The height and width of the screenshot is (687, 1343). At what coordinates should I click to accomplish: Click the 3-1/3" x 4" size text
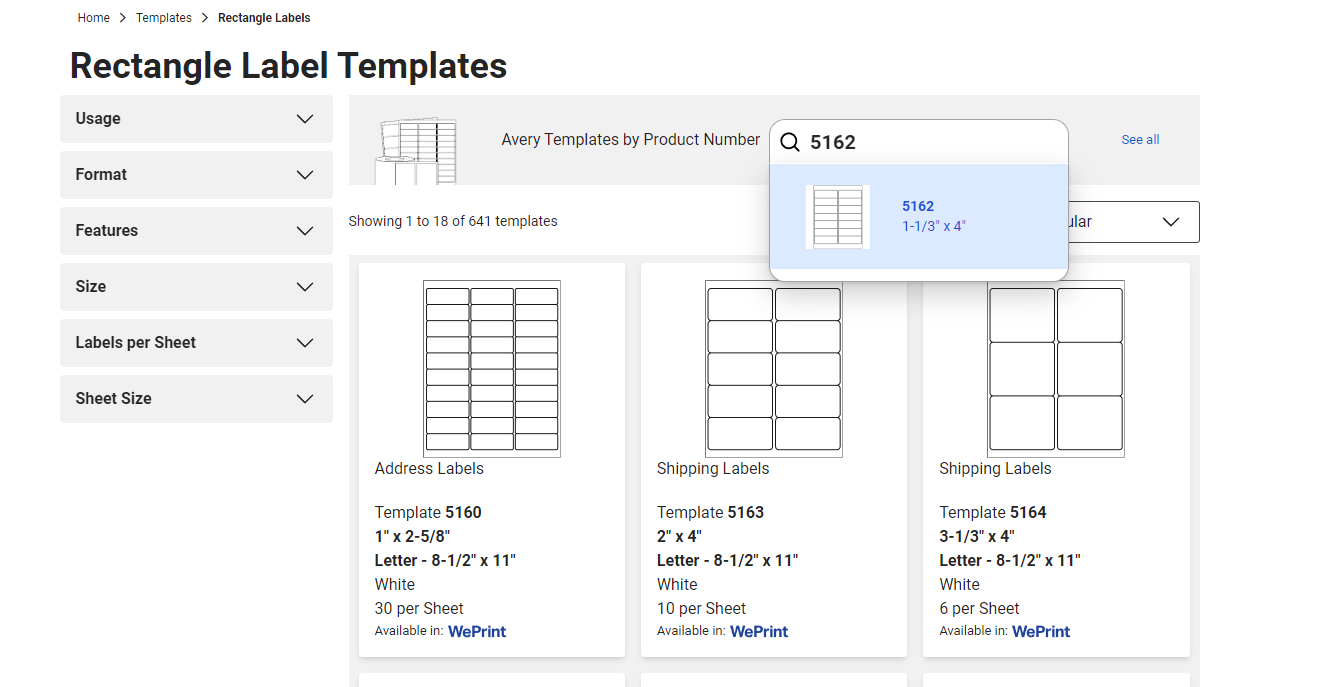coord(976,537)
